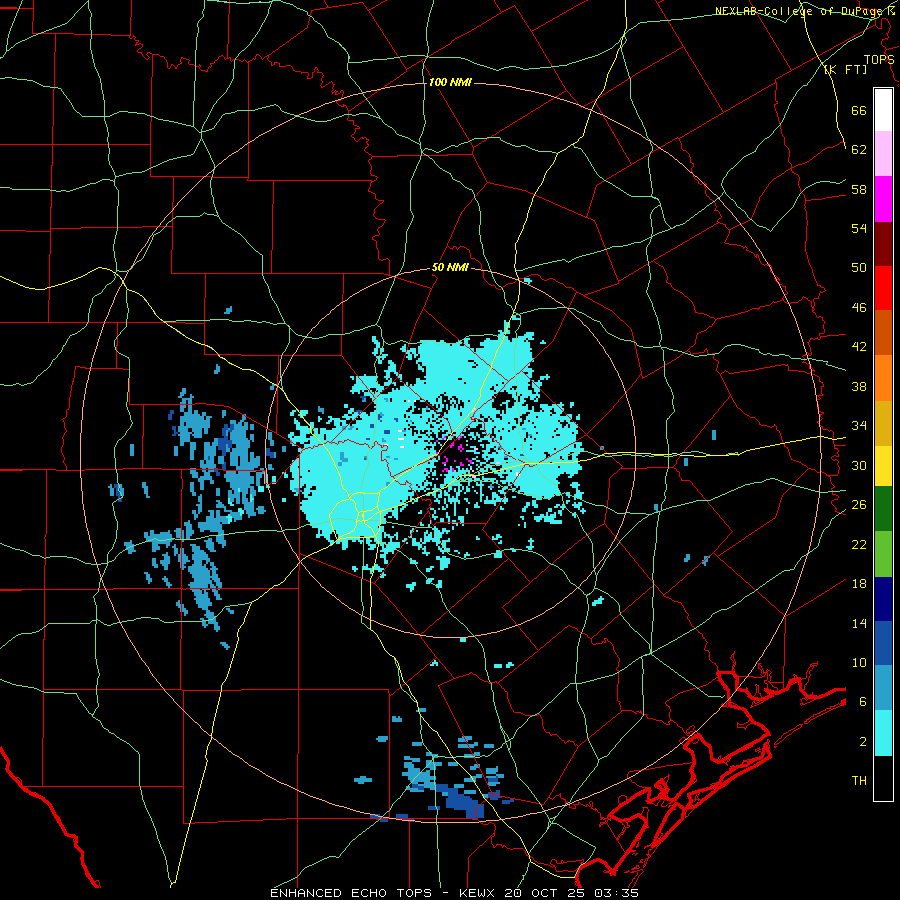Click the 100 NMI range ring label
The width and height of the screenshot is (900, 900).
(x=450, y=83)
